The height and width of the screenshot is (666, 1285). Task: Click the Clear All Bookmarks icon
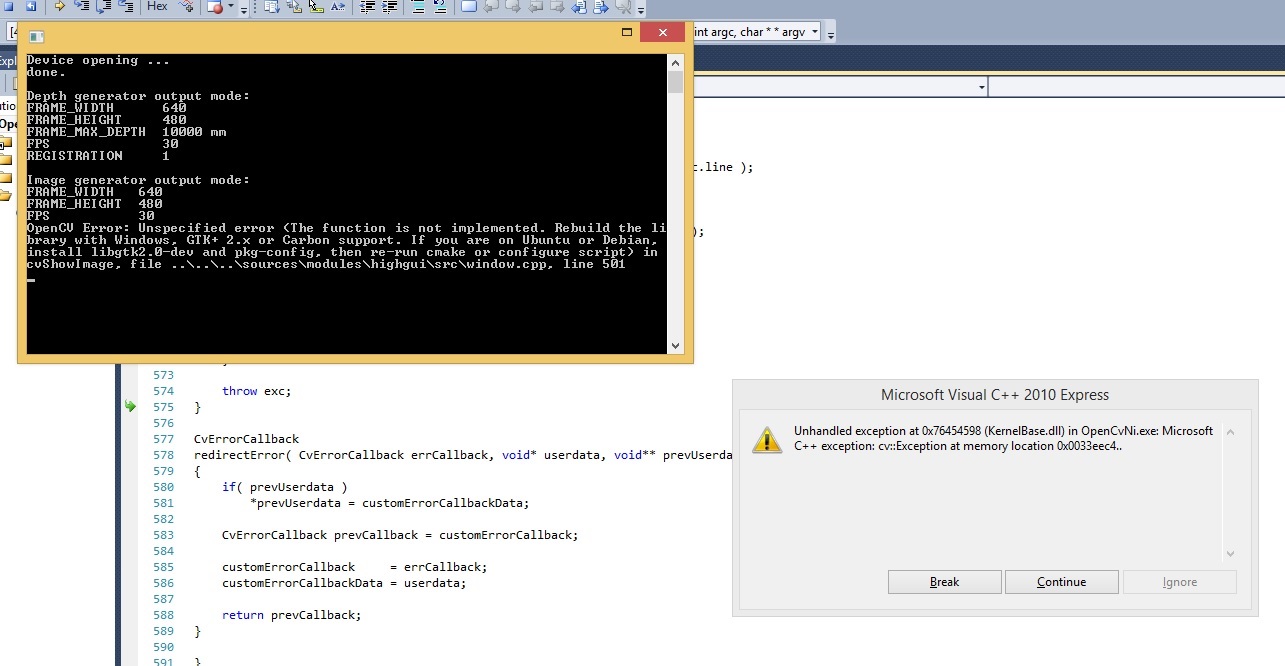coord(622,6)
